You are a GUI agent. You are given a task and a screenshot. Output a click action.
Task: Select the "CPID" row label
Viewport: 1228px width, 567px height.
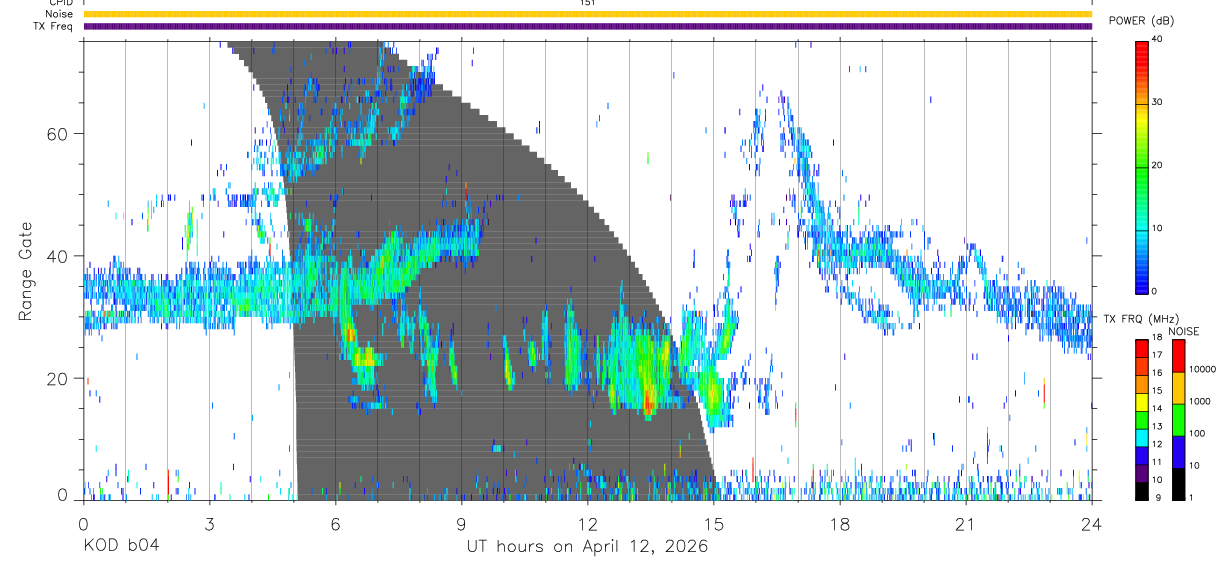60,3
